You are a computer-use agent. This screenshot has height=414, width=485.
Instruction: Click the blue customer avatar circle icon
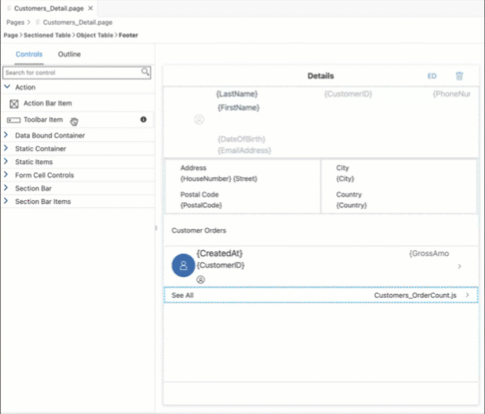183,265
